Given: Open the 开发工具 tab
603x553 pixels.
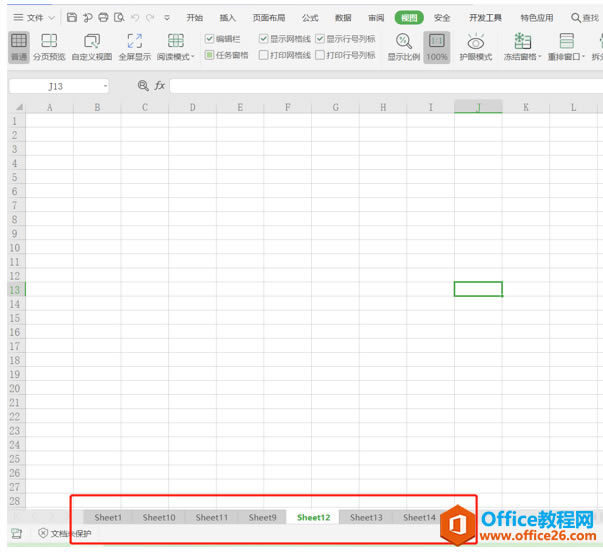Looking at the screenshot, I should pos(485,18).
